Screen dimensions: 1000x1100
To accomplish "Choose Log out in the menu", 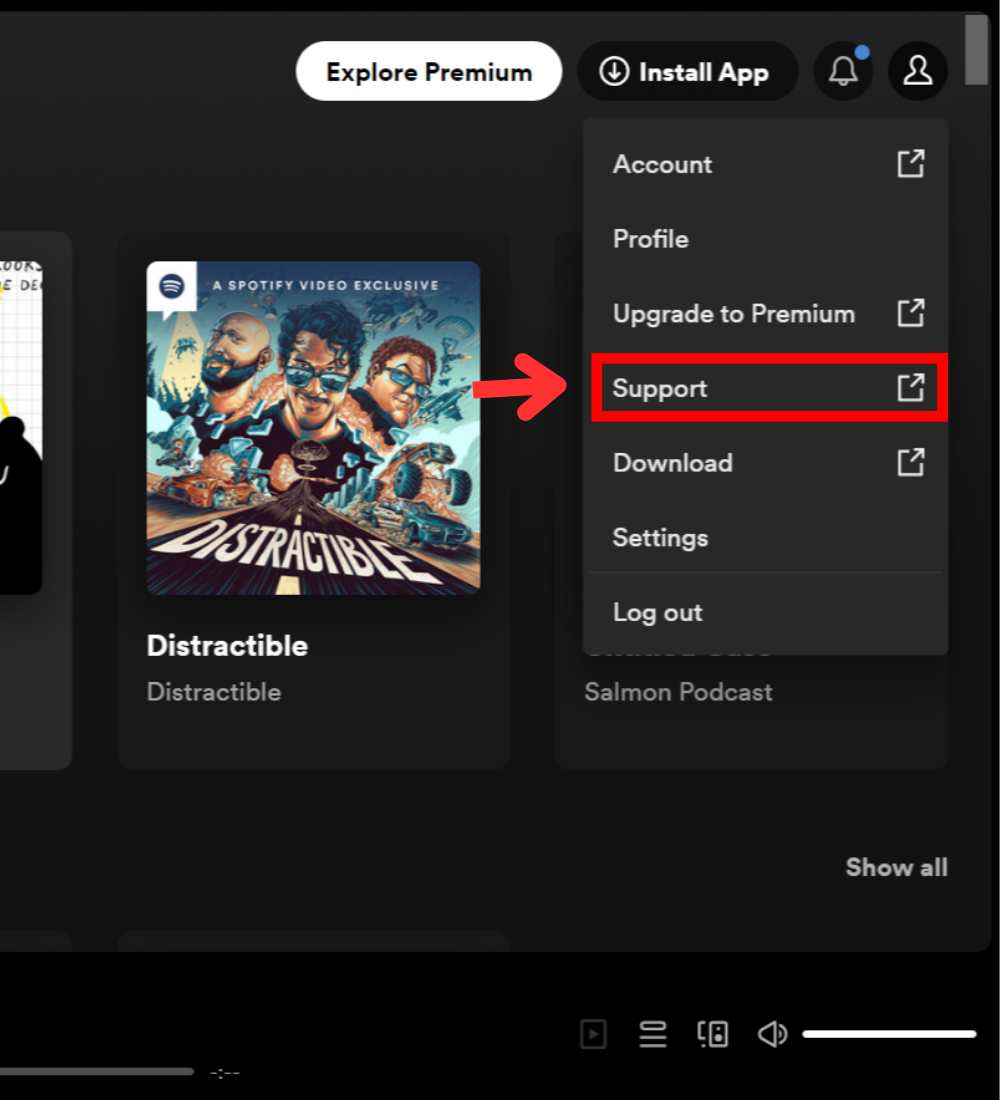I will point(658,612).
